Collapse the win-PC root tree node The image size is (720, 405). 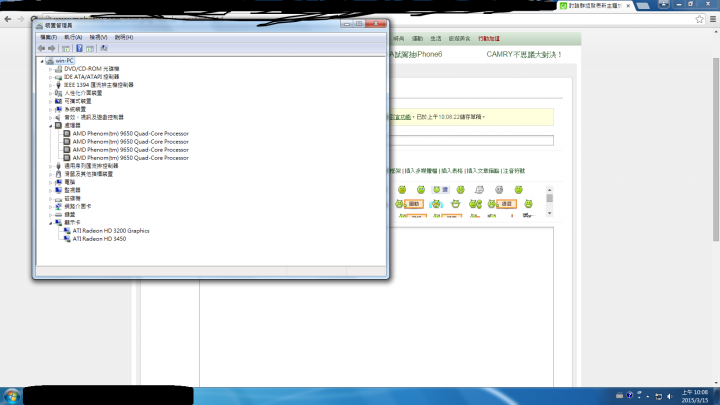tap(42, 61)
